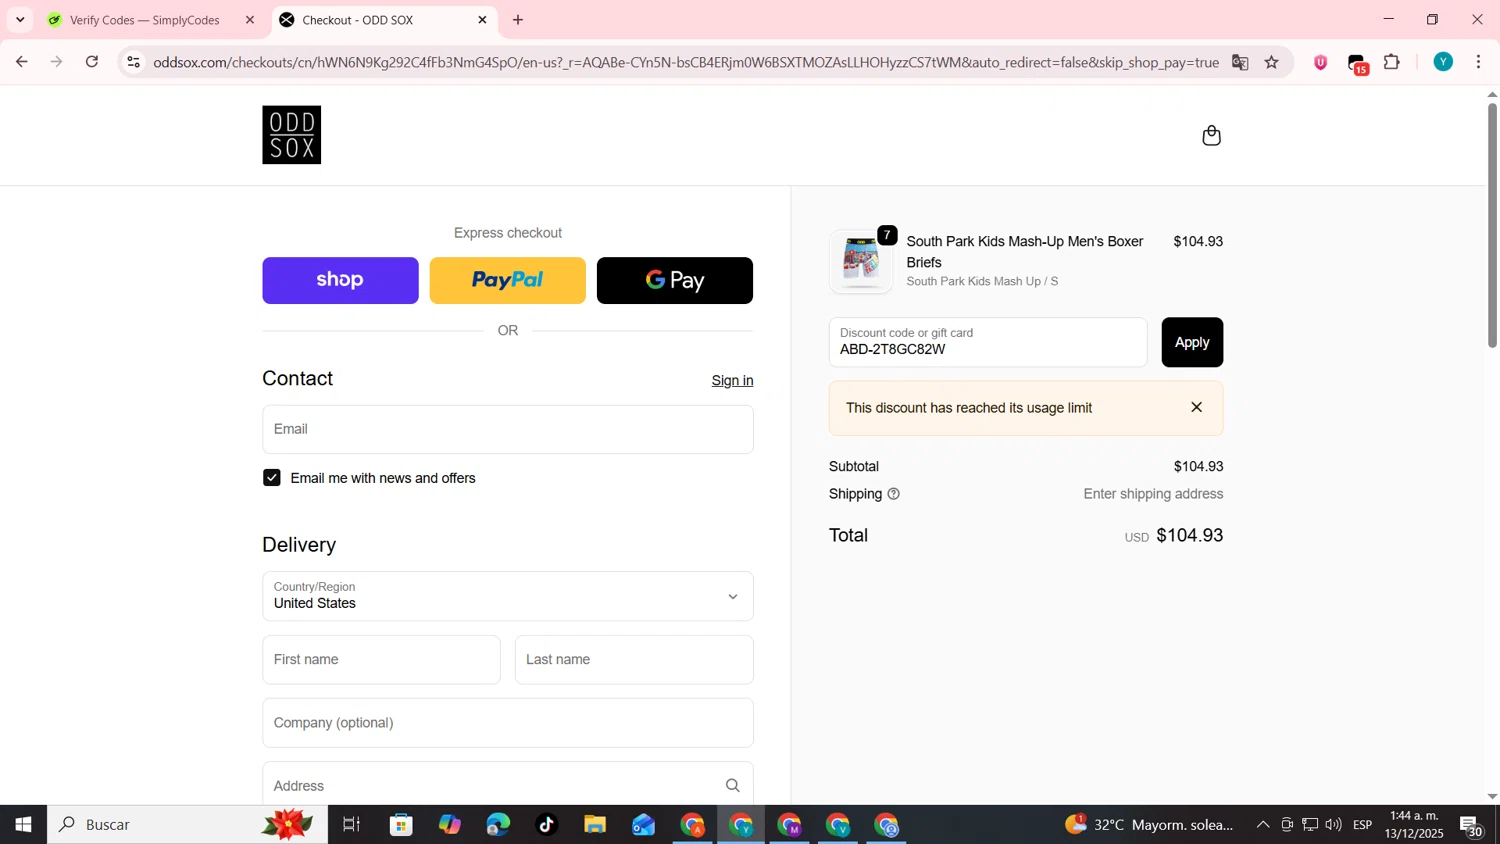Open a new browser tab
The height and width of the screenshot is (844, 1500).
tap(518, 20)
